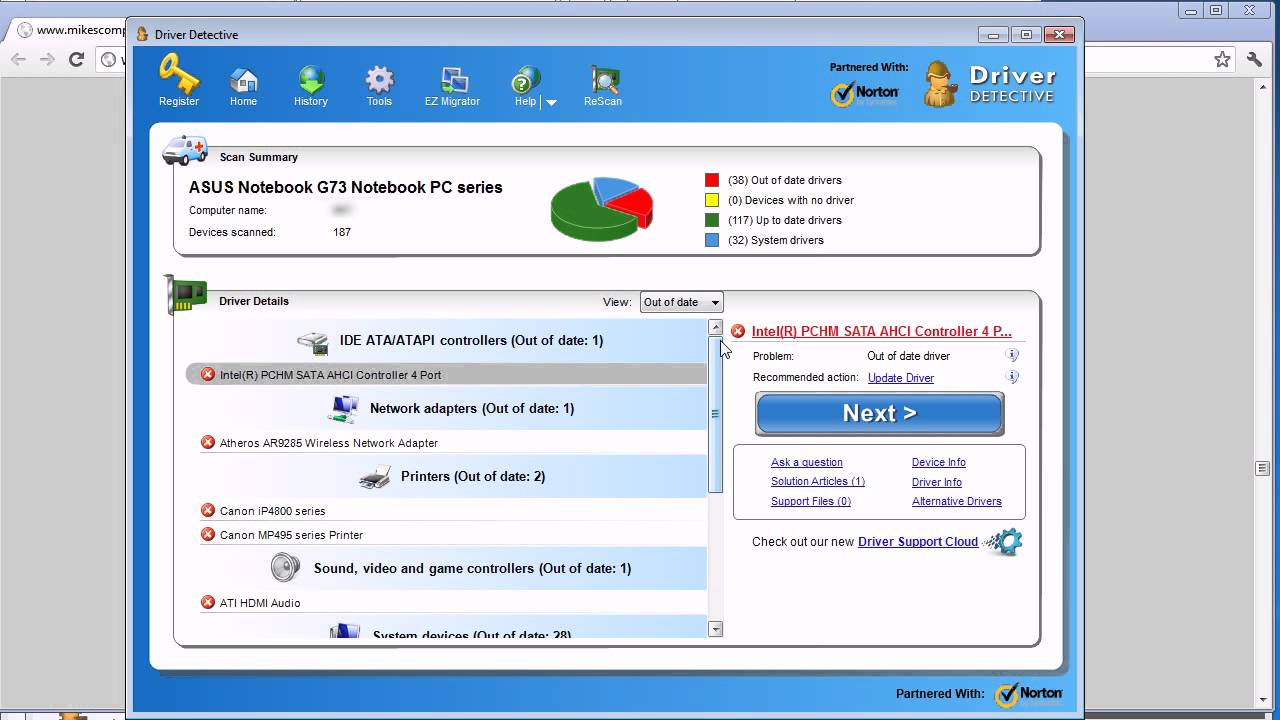Click Norton logo at bottom right
Image resolution: width=1280 pixels, height=720 pixels.
[x=1029, y=693]
